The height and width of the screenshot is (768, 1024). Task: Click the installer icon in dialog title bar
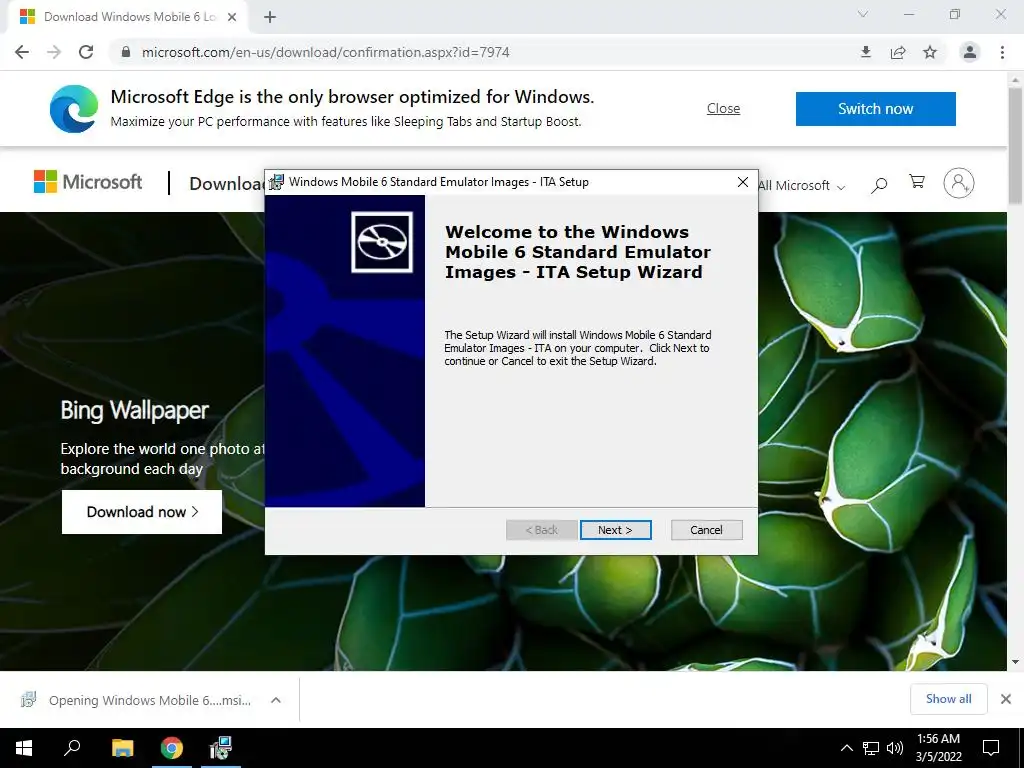[277, 182]
